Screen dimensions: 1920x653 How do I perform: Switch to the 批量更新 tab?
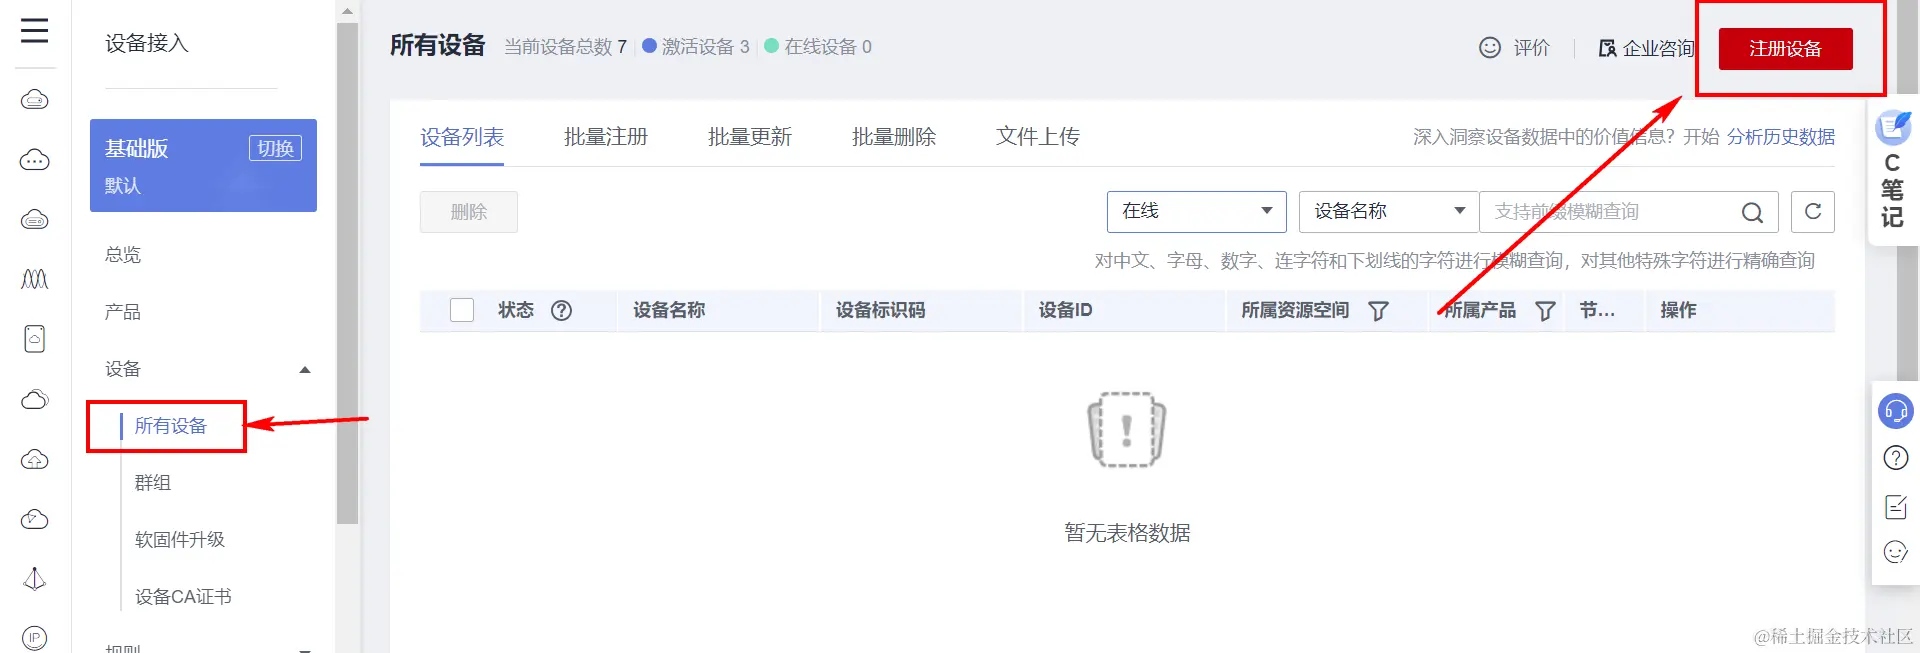(750, 137)
